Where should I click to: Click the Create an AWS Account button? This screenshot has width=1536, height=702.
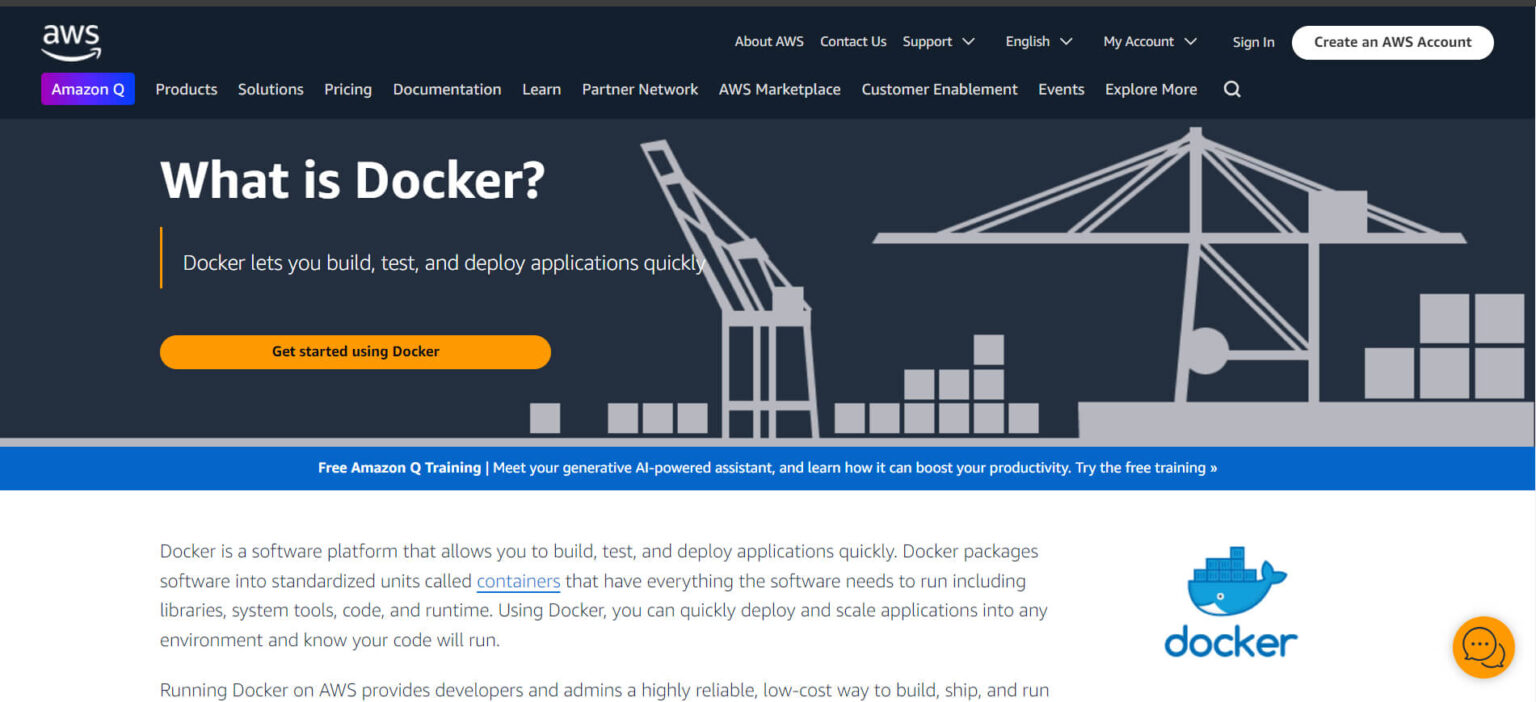point(1392,42)
